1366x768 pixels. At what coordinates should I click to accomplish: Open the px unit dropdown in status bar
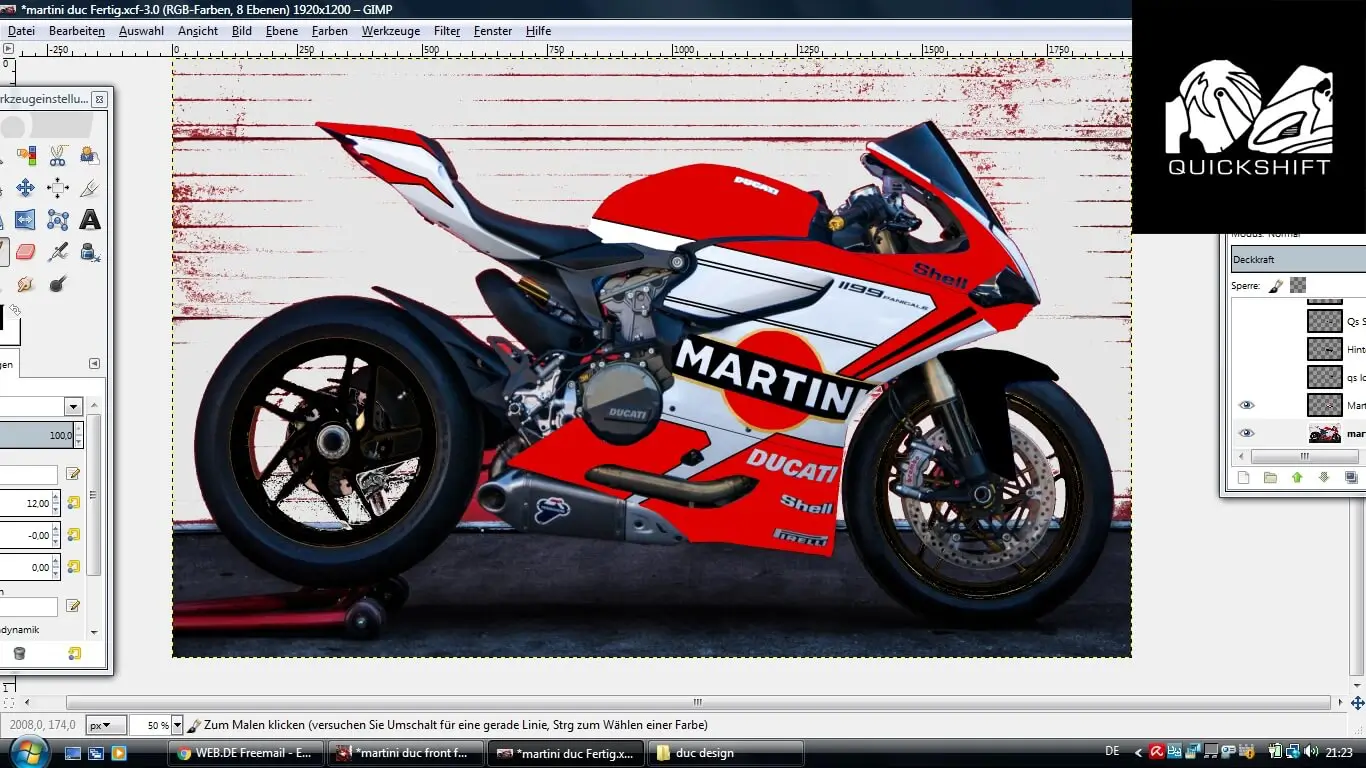point(106,725)
